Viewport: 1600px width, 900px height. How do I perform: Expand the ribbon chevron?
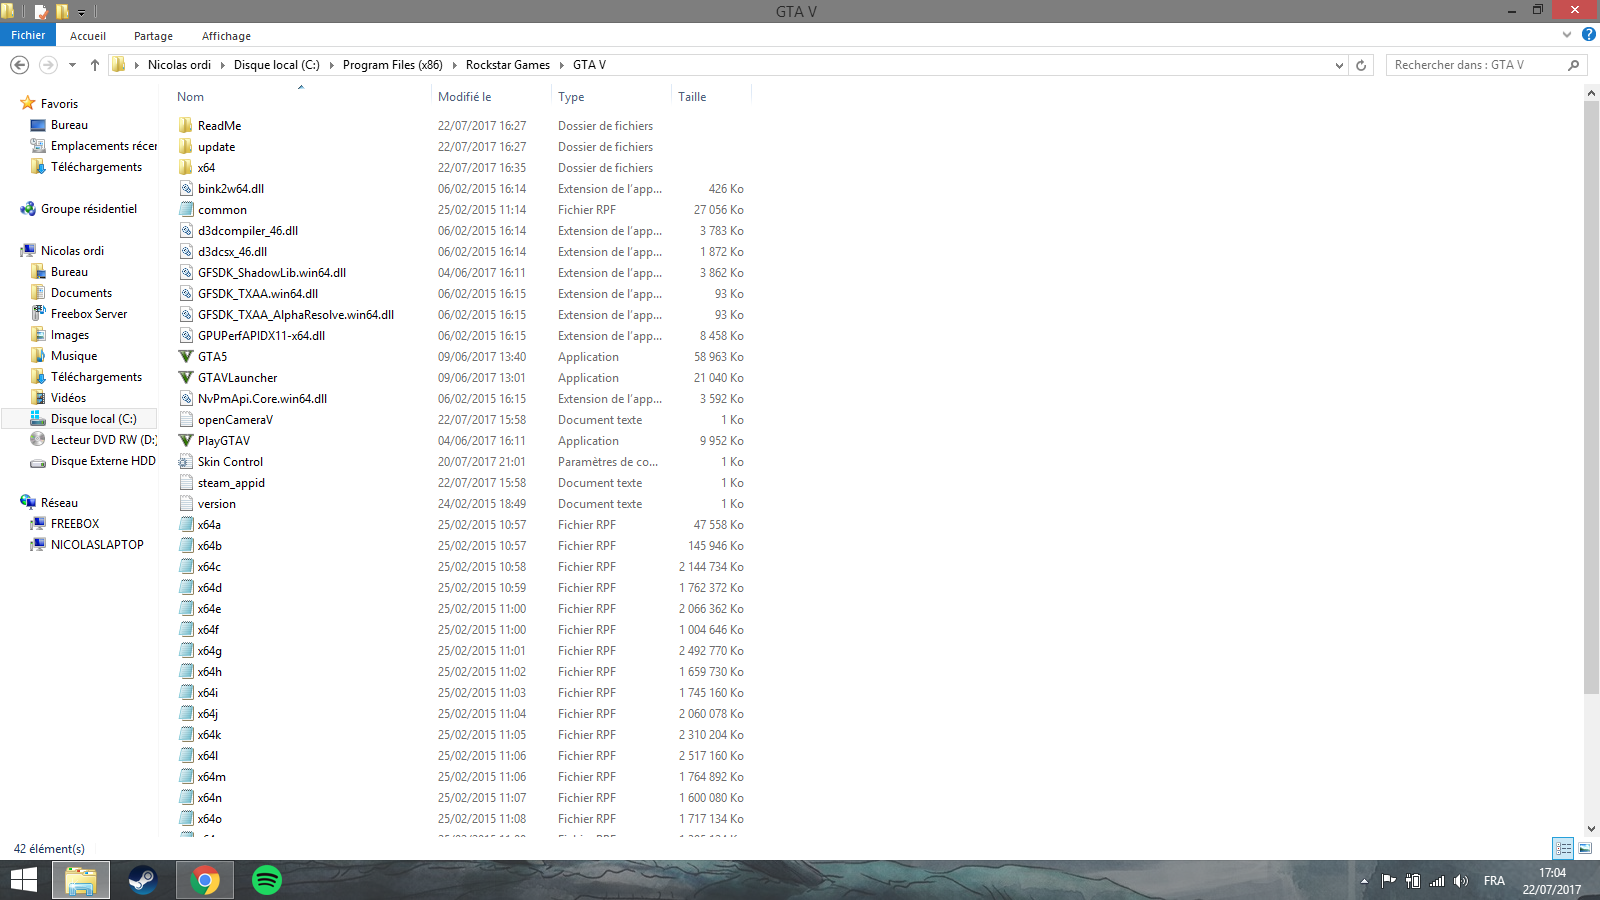(x=1567, y=35)
